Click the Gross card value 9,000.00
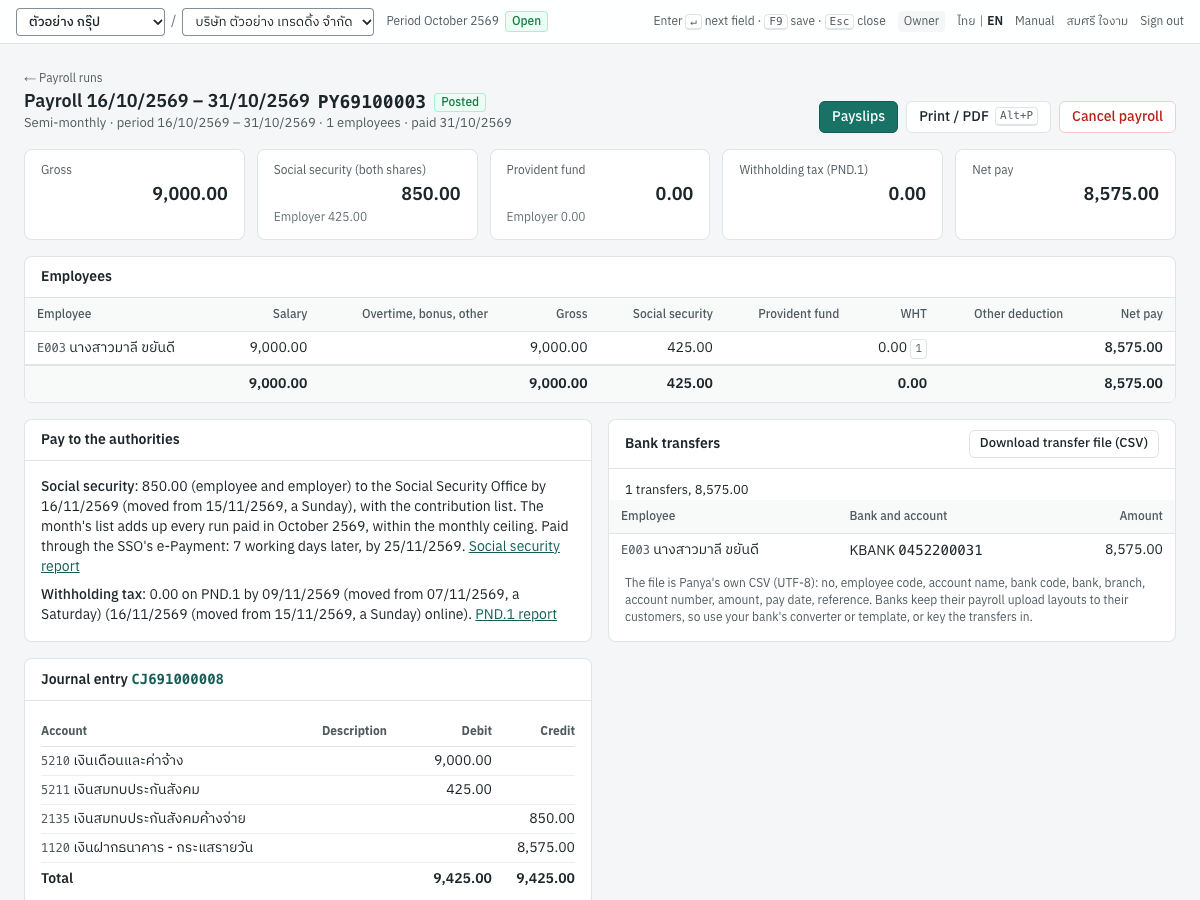 190,194
